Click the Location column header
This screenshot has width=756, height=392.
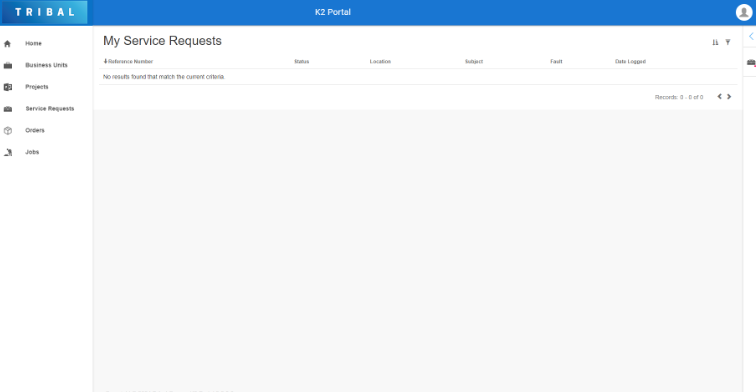380,61
